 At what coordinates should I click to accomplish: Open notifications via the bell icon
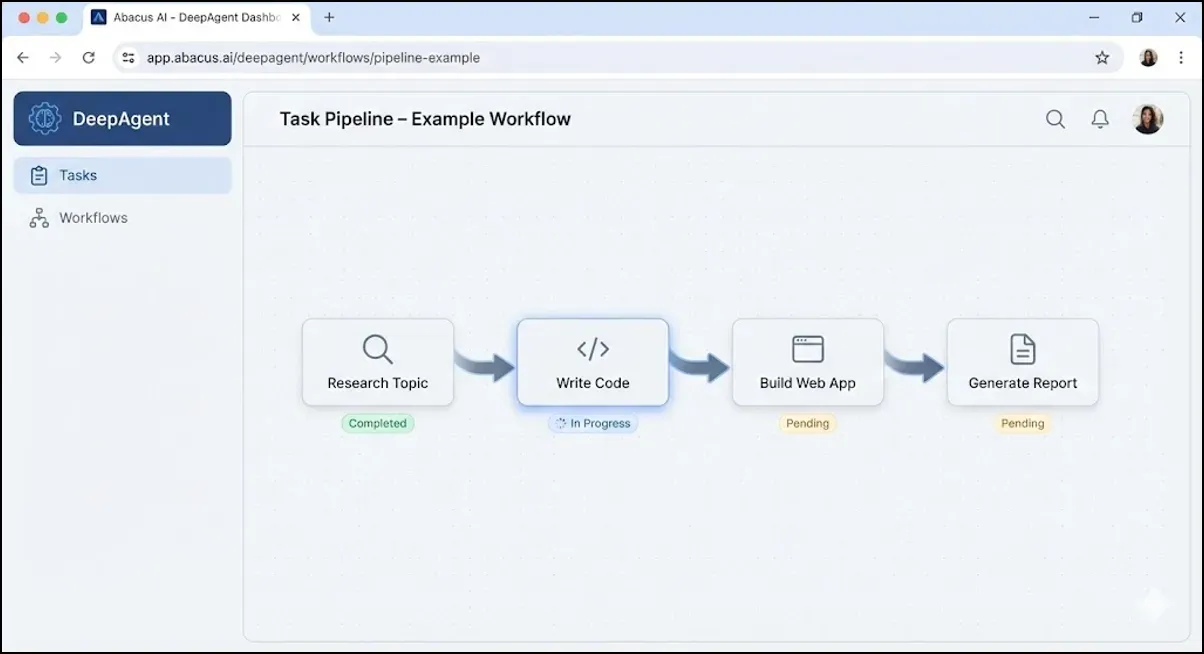tap(1099, 118)
